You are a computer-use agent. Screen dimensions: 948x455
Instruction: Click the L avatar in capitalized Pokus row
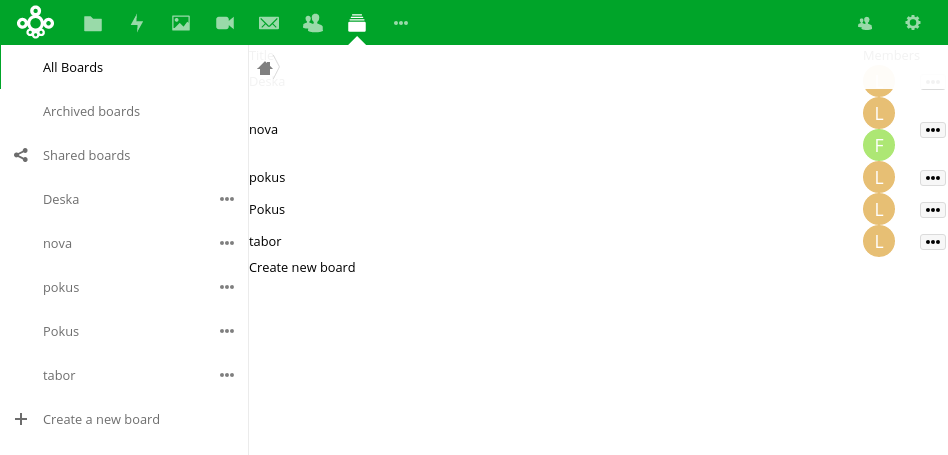(878, 209)
